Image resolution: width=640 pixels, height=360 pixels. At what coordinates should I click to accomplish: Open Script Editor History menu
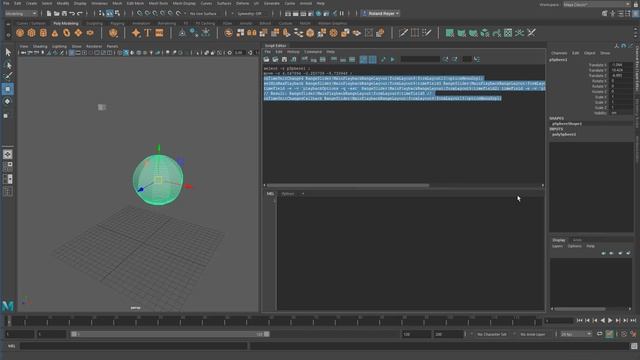click(x=293, y=52)
